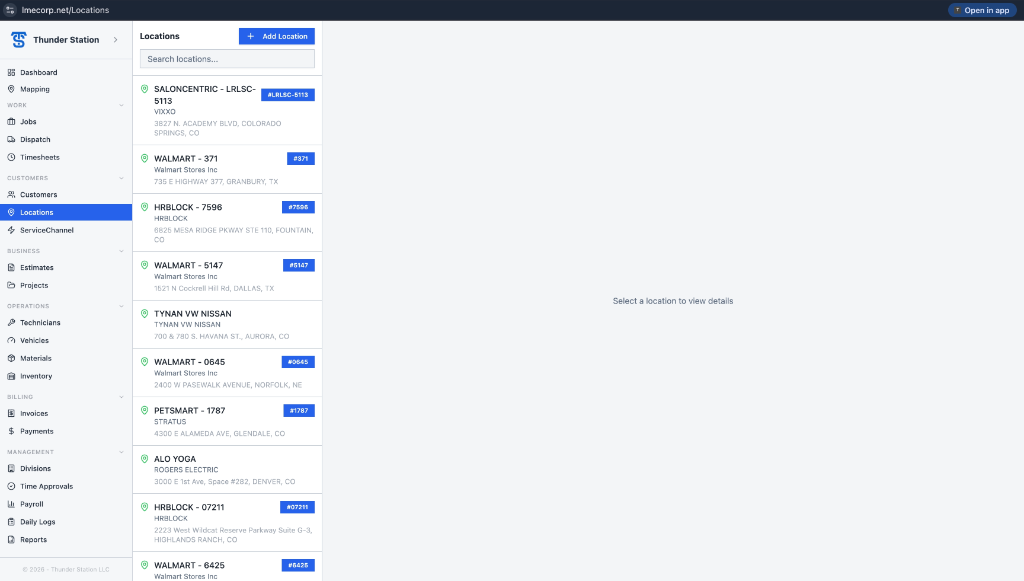
Task: Collapse the OPERATIONS sidebar section
Action: tap(121, 306)
